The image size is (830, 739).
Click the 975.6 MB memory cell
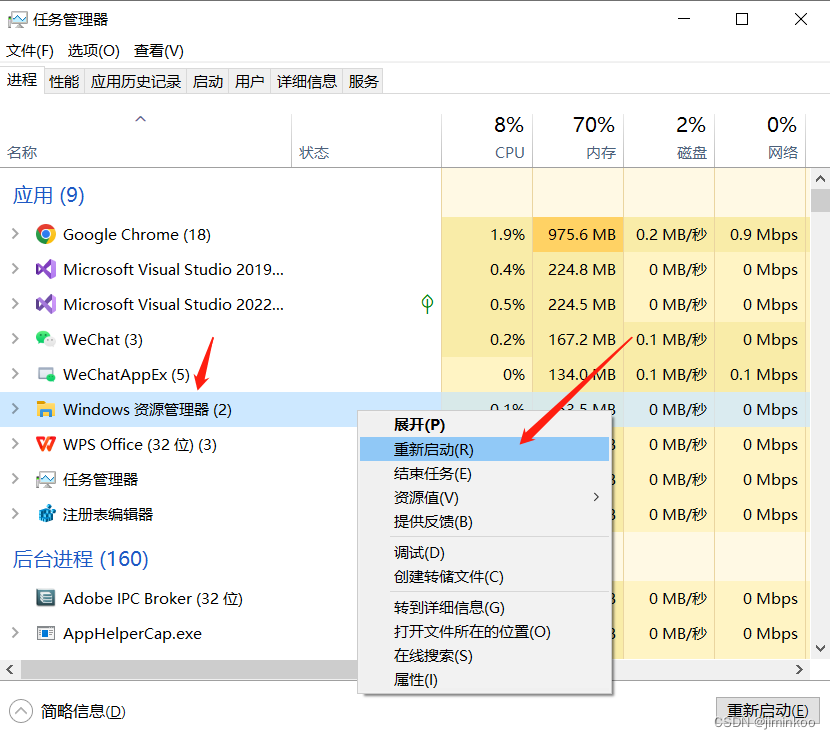tap(578, 234)
